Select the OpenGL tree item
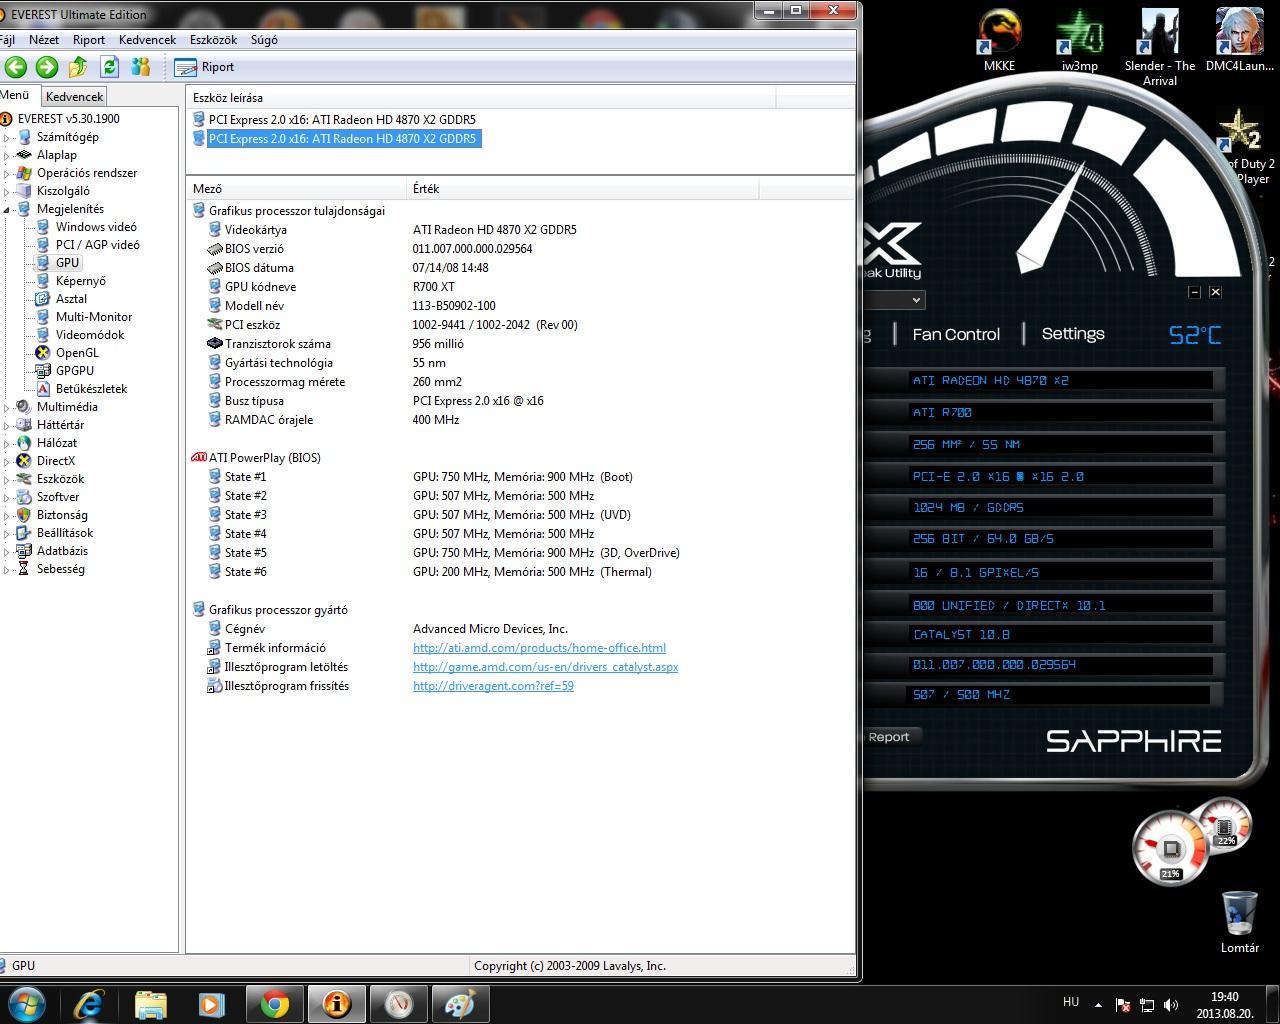 pyautogui.click(x=77, y=353)
